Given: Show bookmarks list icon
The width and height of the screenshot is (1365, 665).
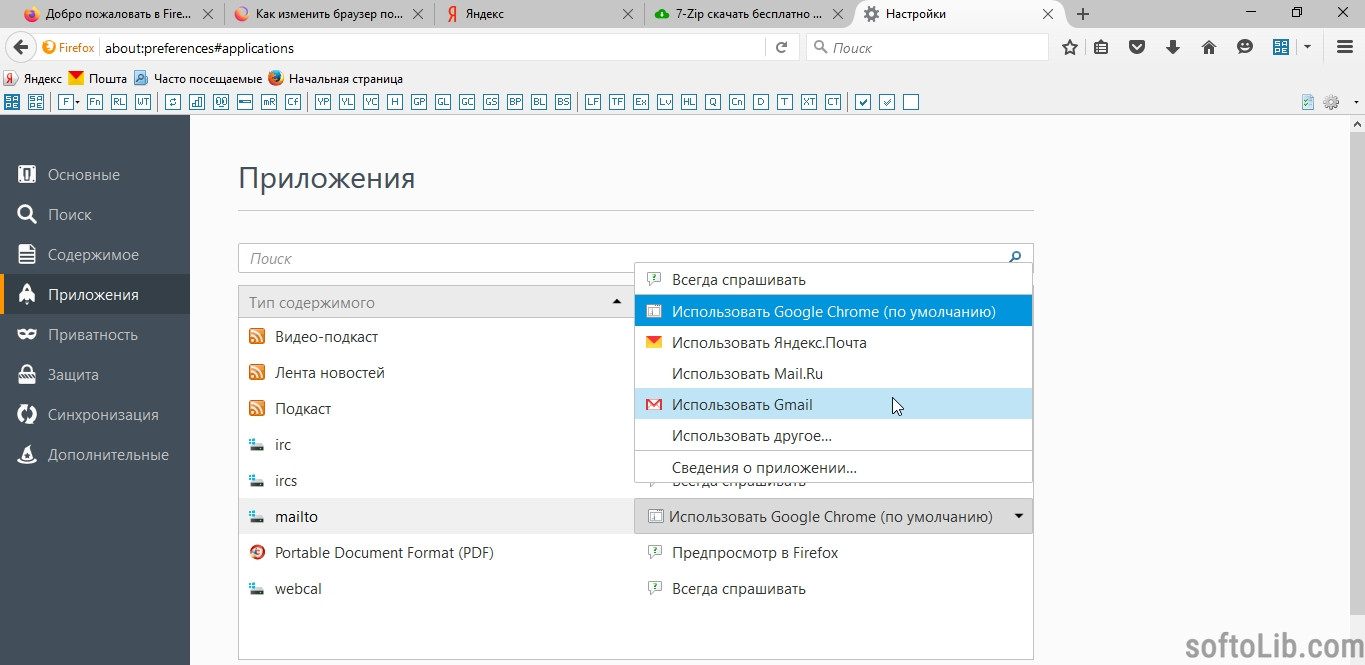Looking at the screenshot, I should tap(1101, 47).
